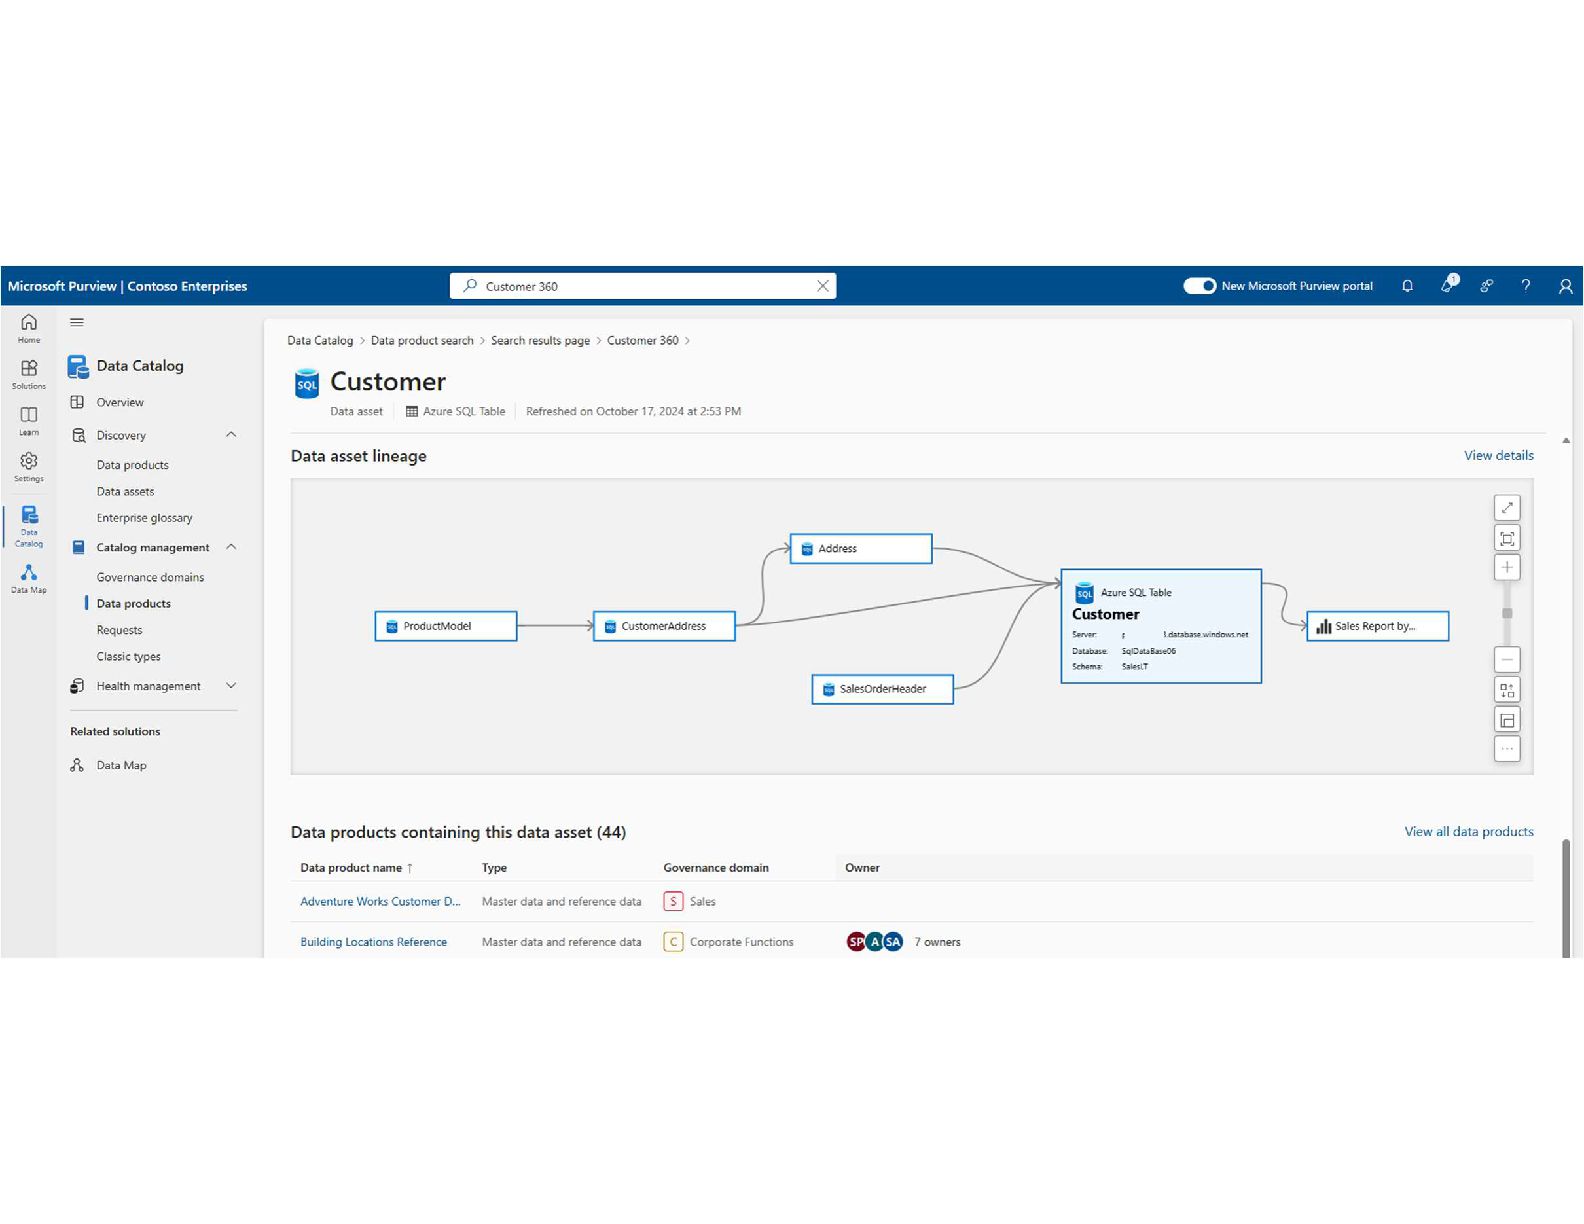
Task: Select the Customer Azure SQL Table node
Action: click(x=1161, y=626)
